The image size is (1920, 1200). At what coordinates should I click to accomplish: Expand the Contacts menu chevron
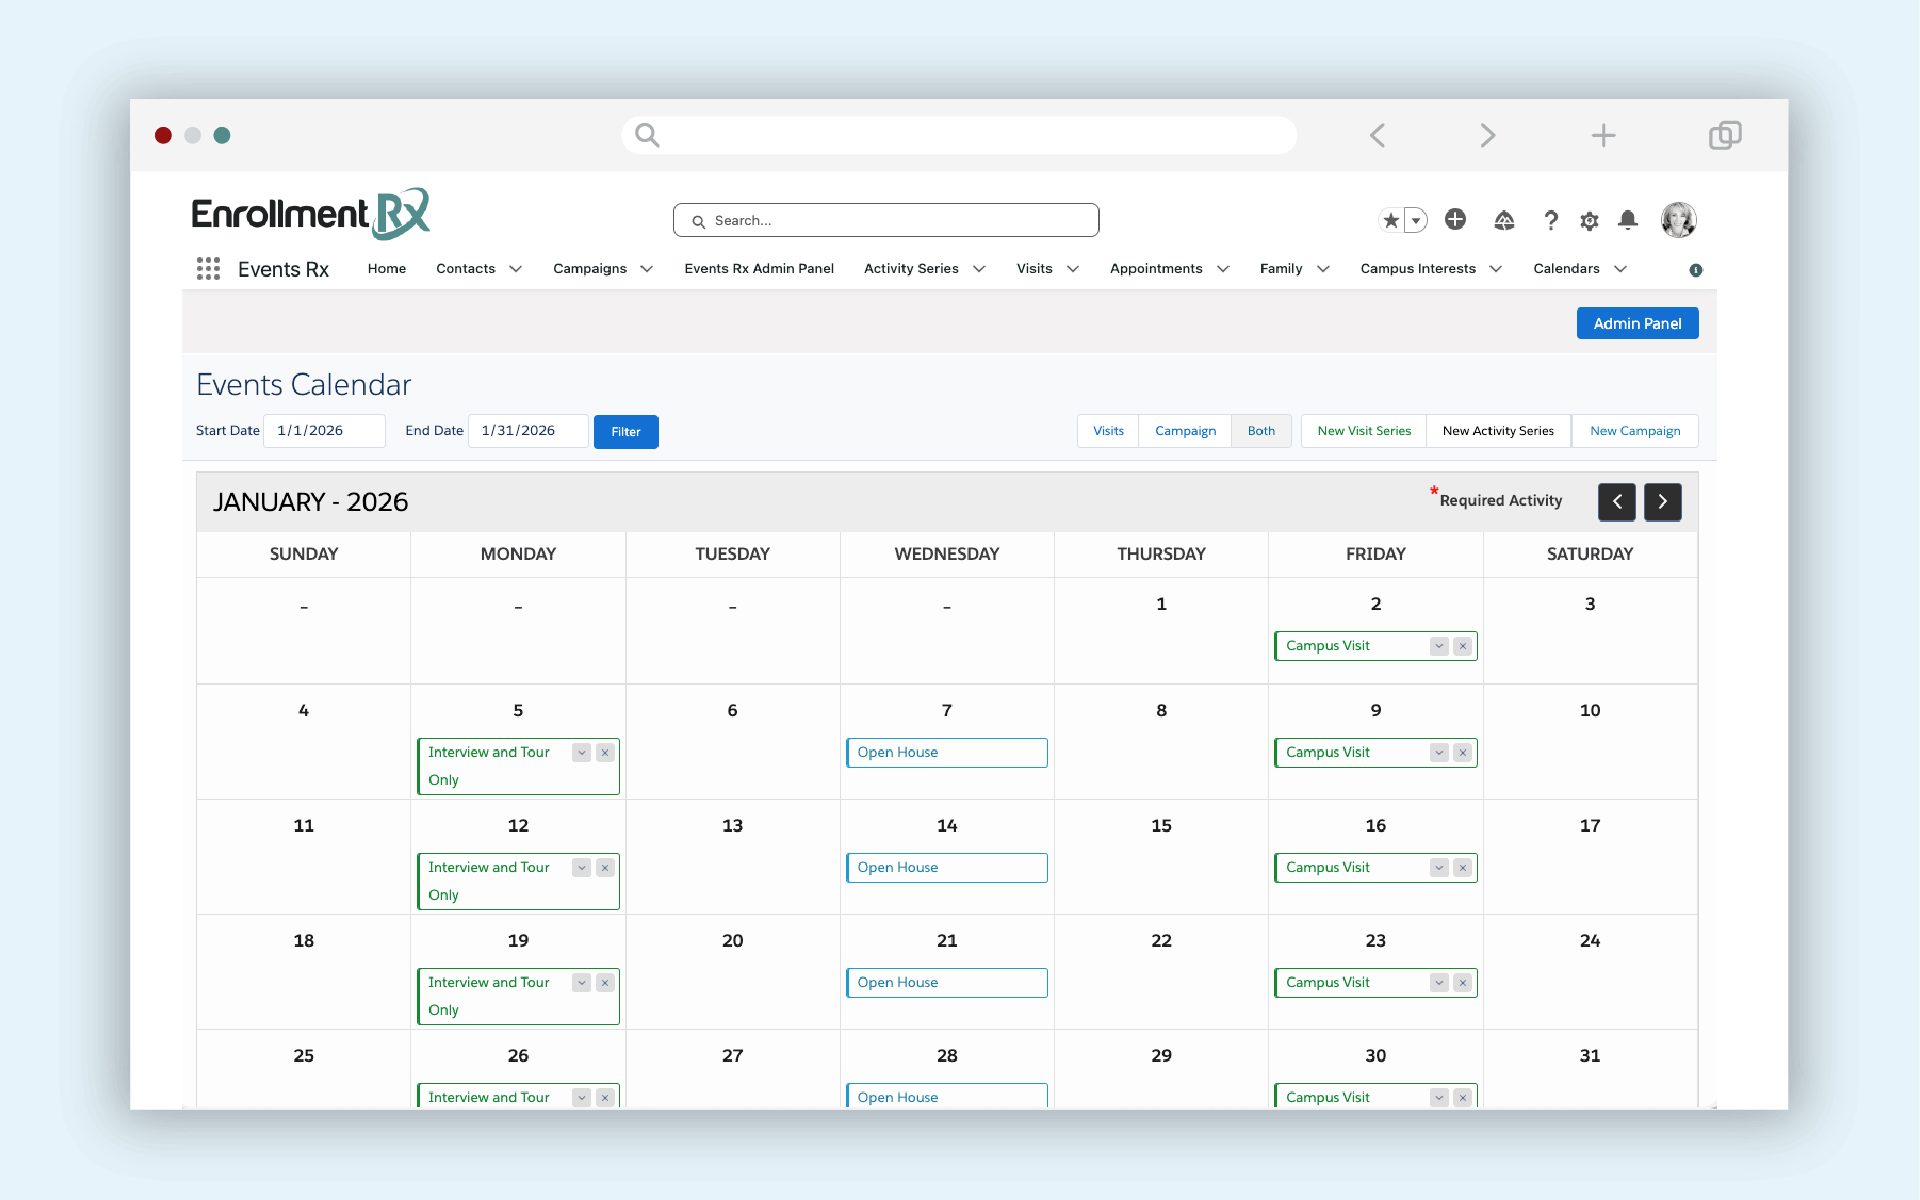516,269
